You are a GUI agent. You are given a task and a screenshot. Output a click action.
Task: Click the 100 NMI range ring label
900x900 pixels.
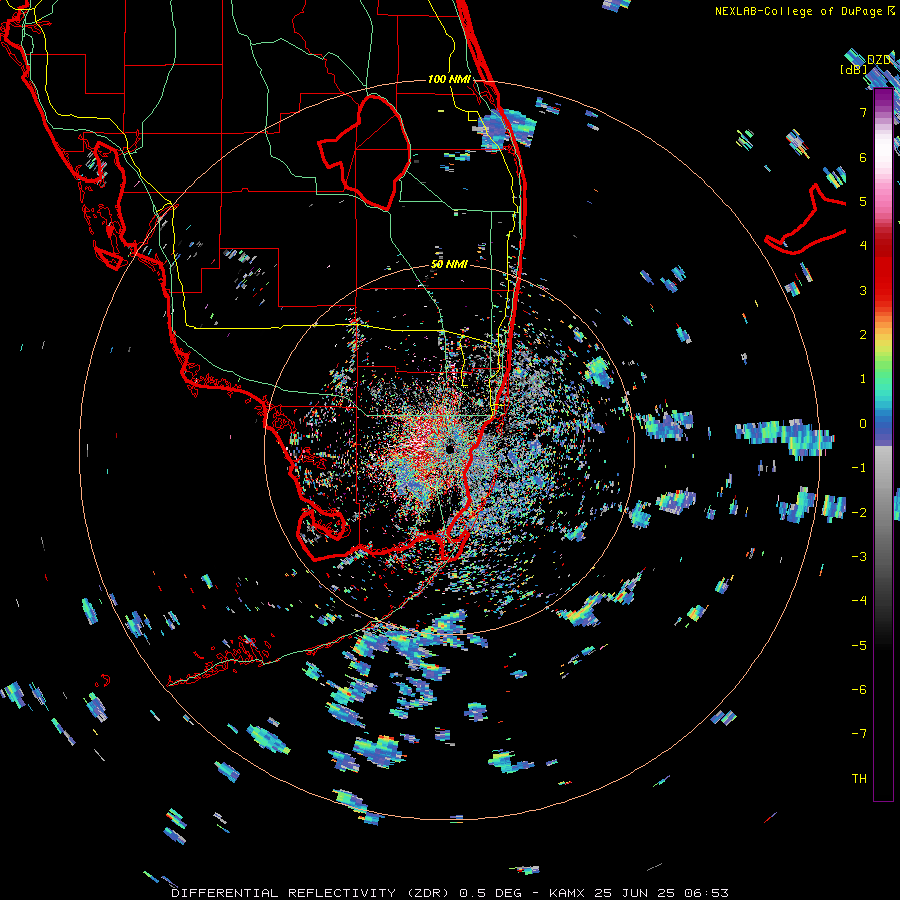click(x=449, y=79)
